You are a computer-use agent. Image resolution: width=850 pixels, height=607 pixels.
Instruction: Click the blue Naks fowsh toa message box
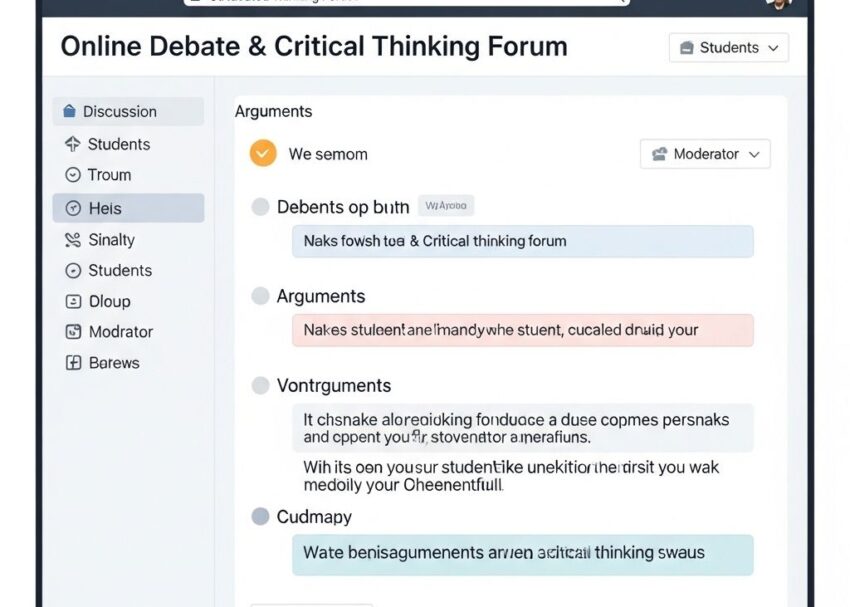(x=522, y=241)
